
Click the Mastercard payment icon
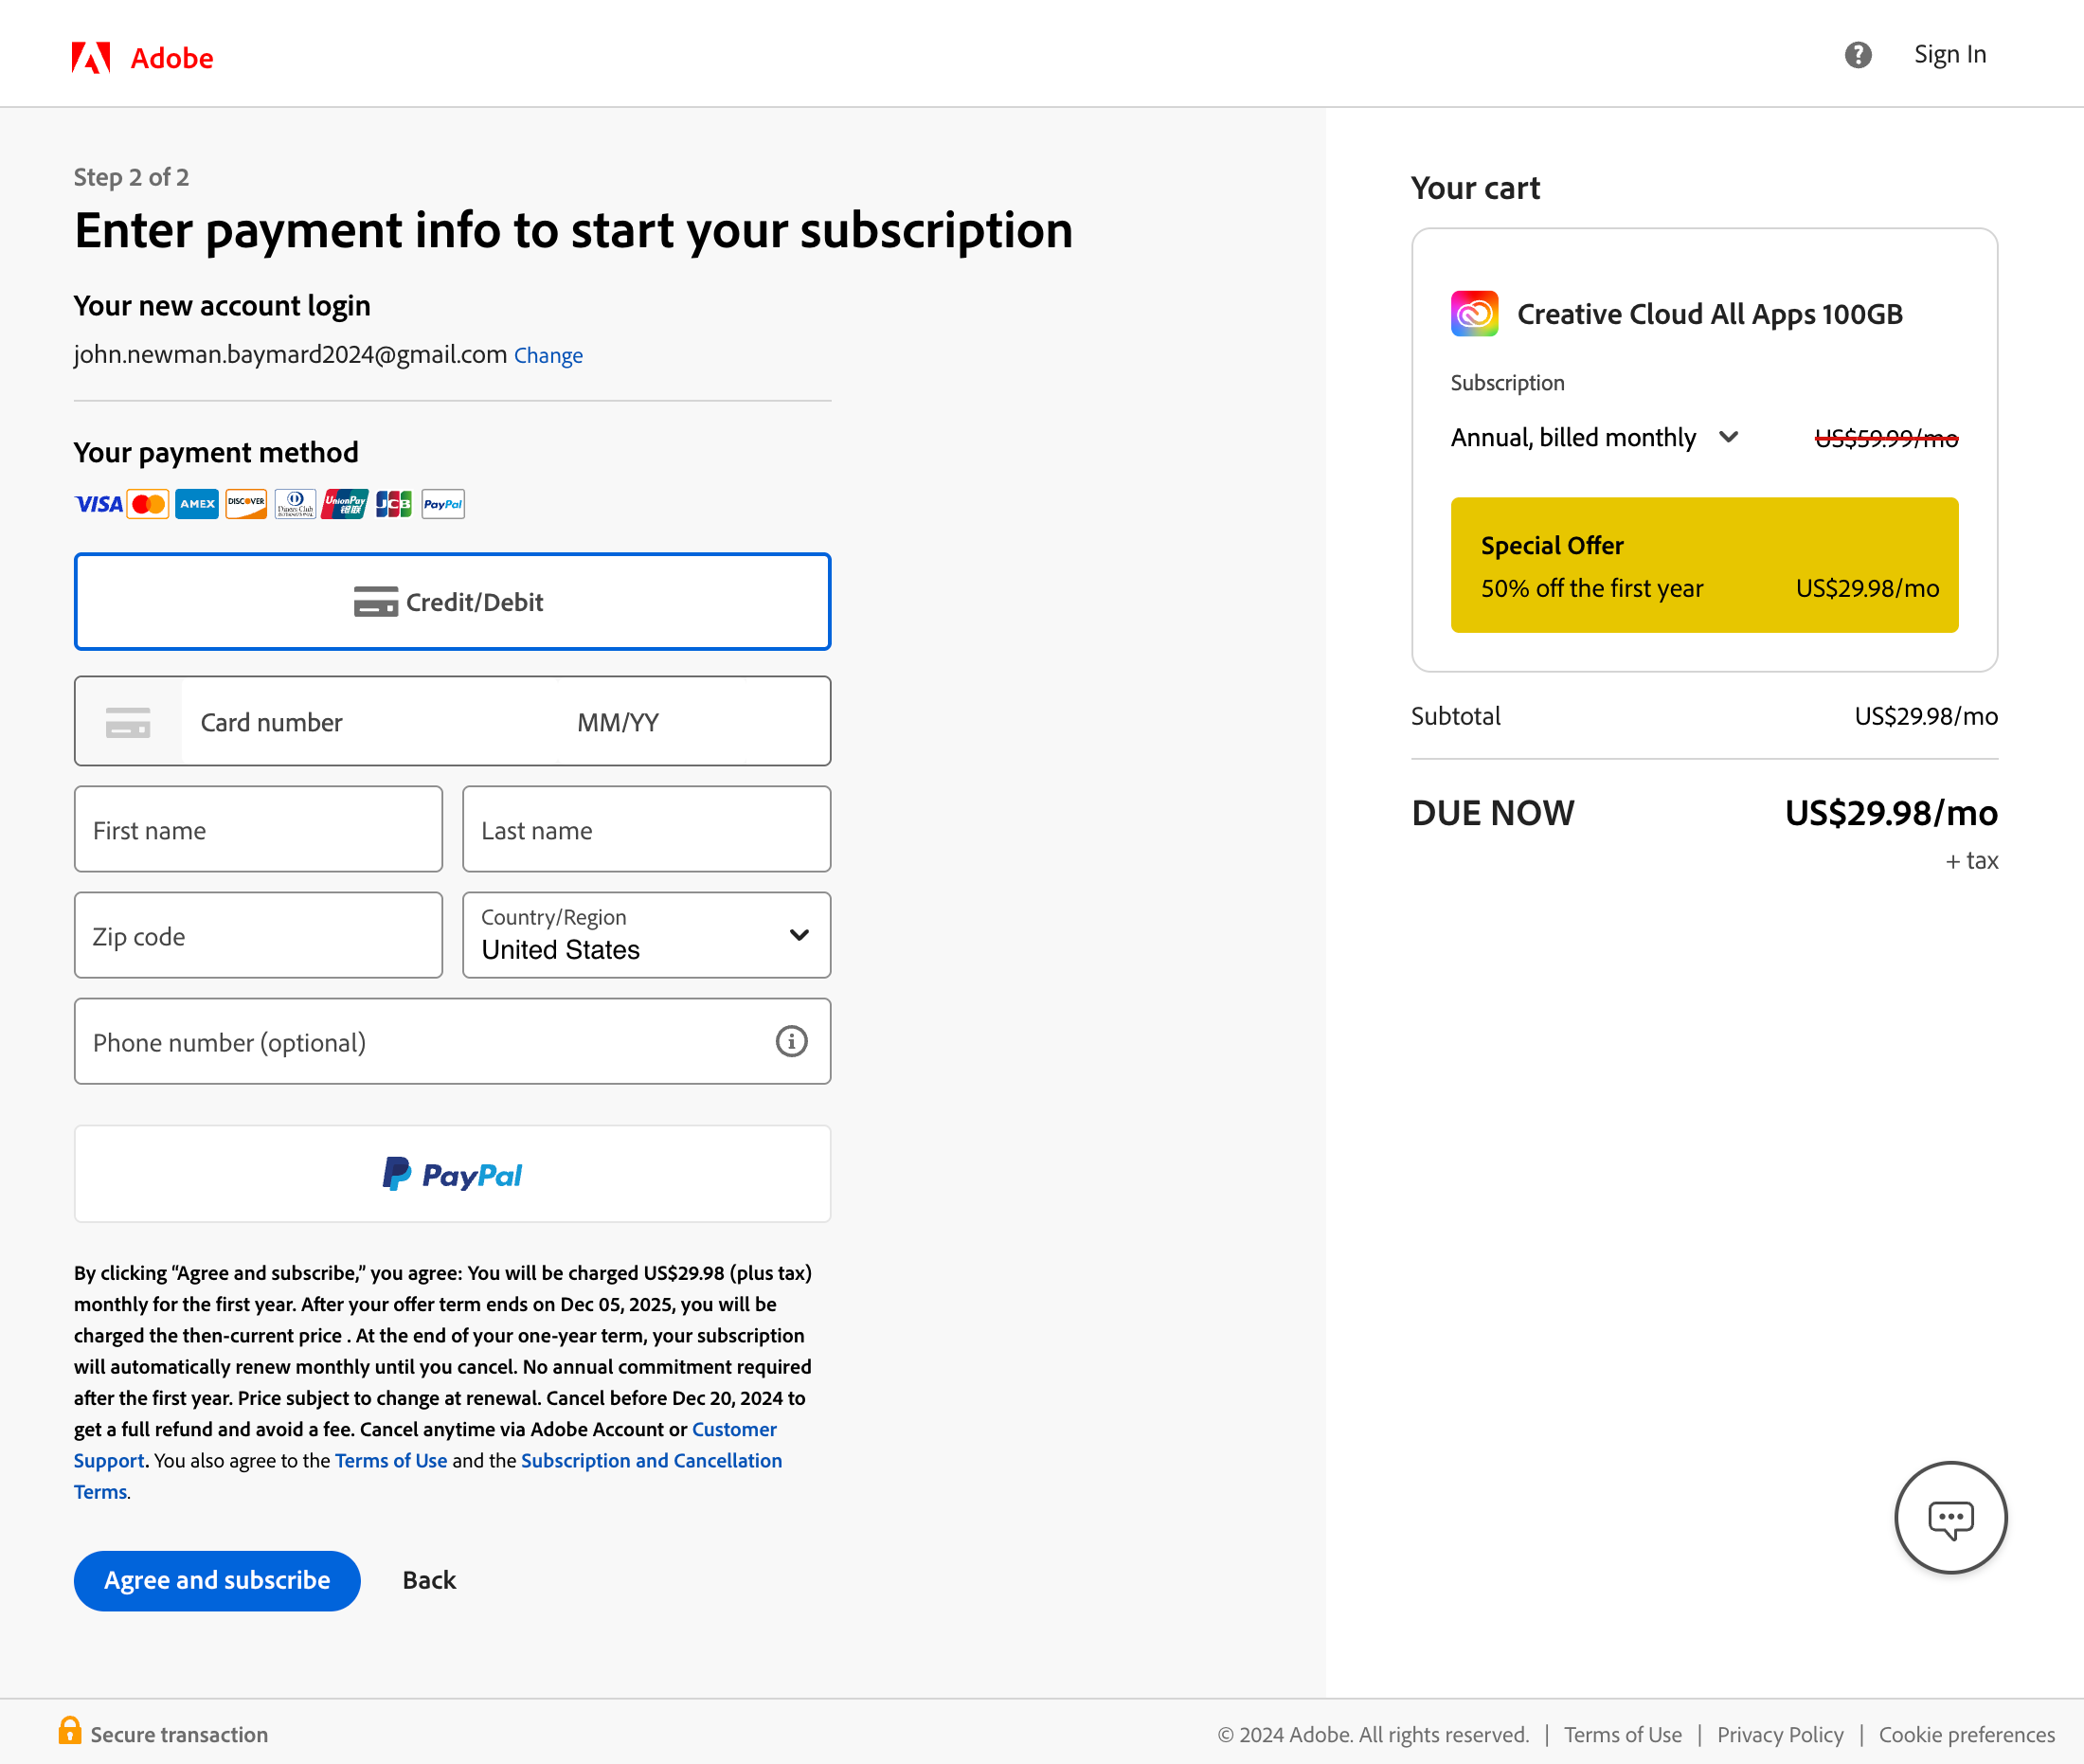click(148, 504)
